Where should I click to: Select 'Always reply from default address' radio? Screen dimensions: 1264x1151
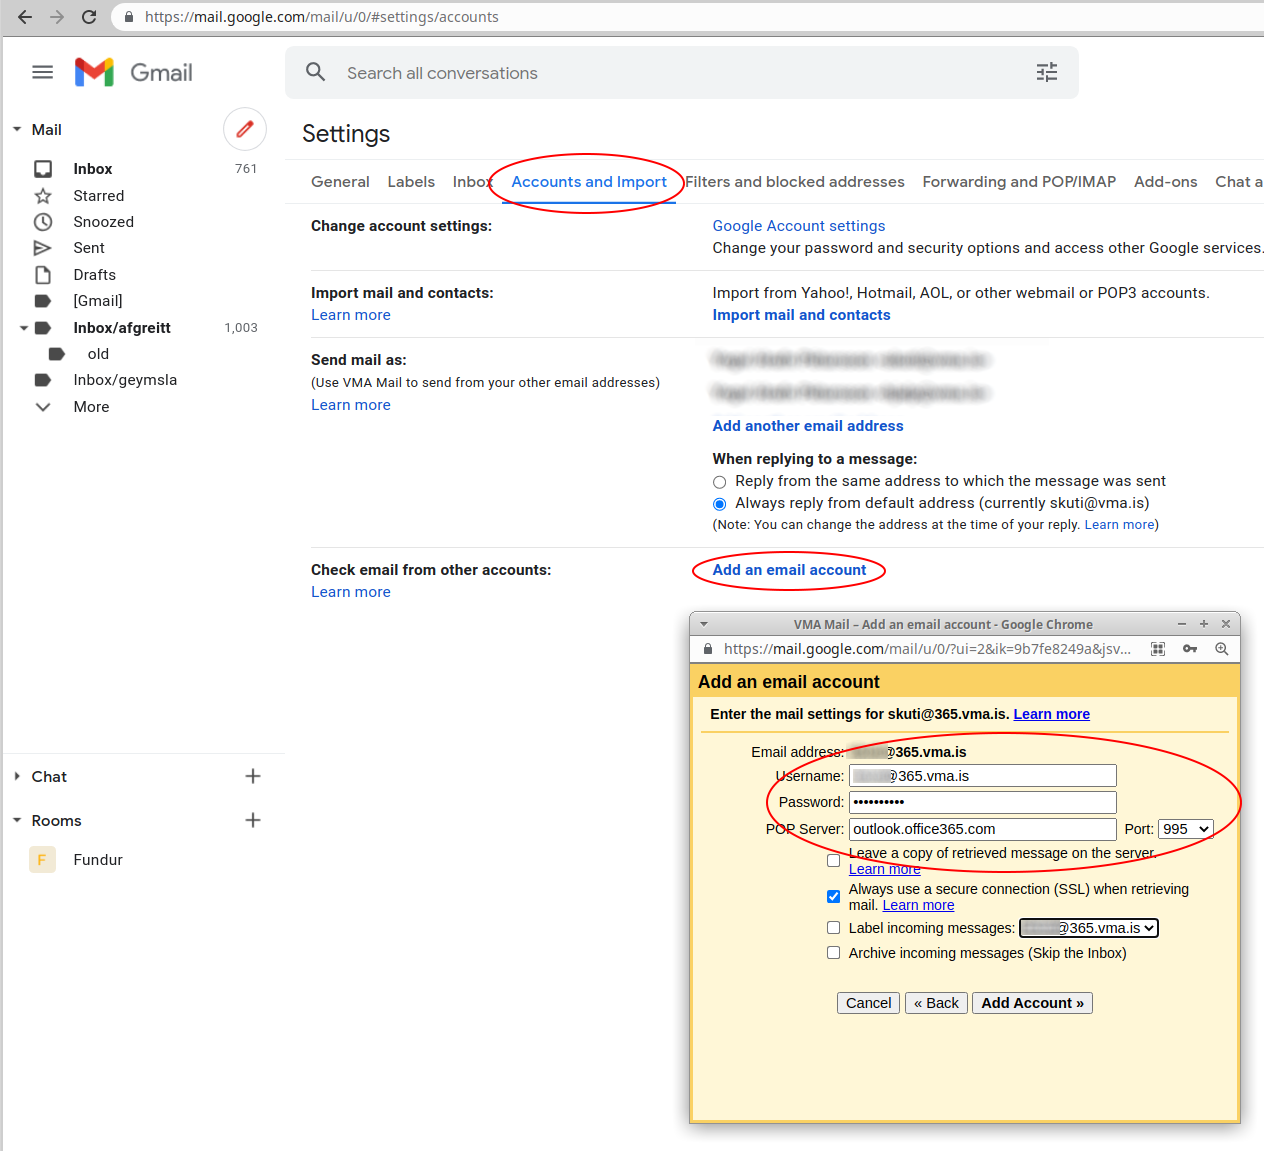point(719,504)
